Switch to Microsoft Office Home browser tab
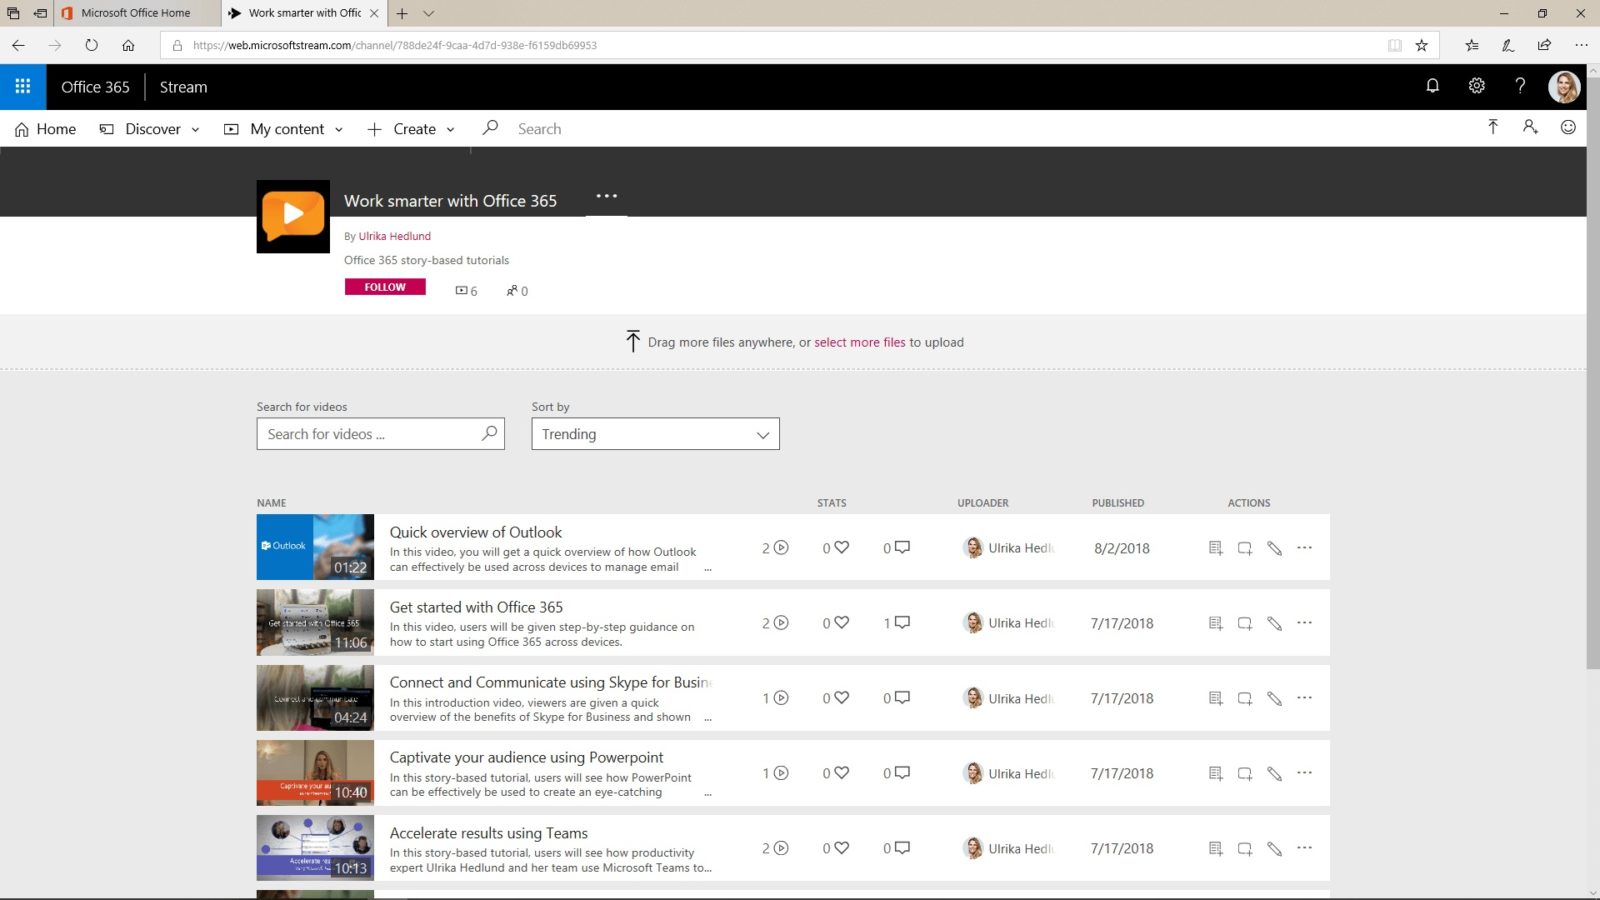This screenshot has width=1600, height=900. point(135,13)
